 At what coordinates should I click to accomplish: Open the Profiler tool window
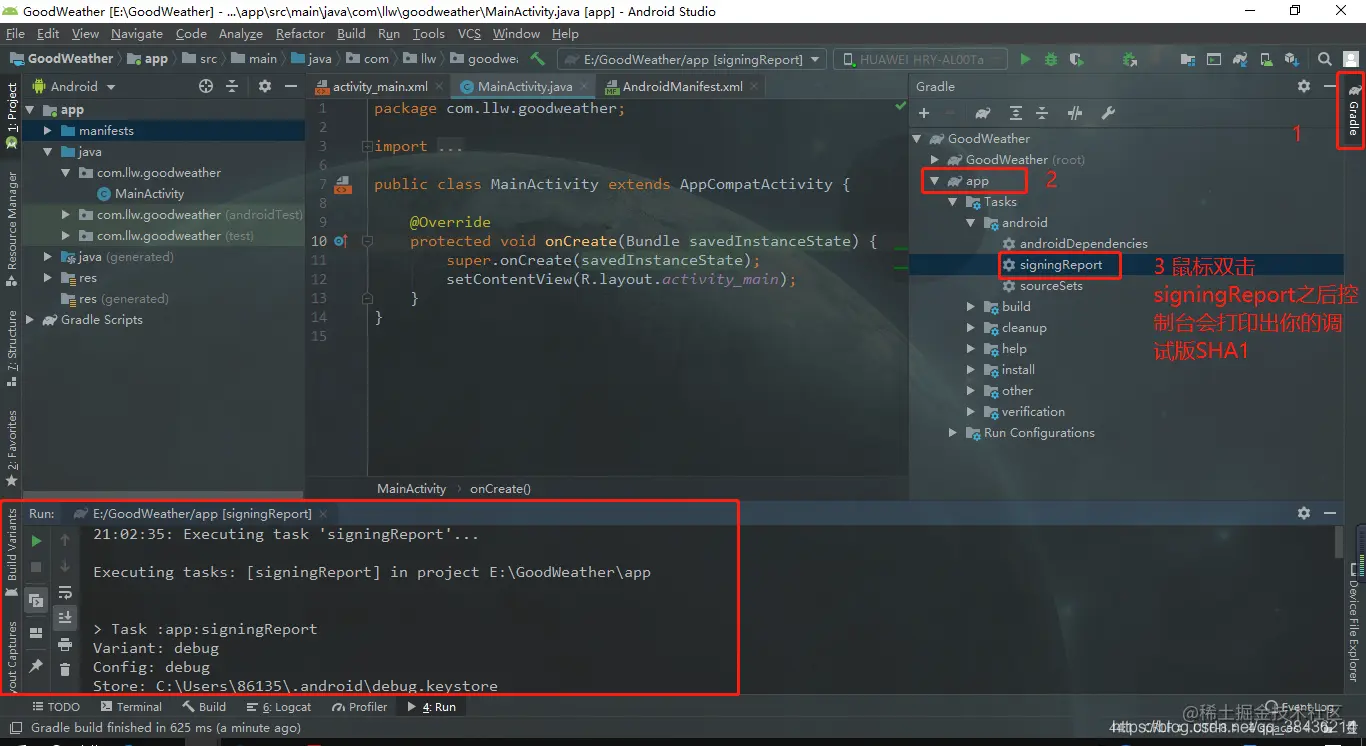(x=358, y=706)
